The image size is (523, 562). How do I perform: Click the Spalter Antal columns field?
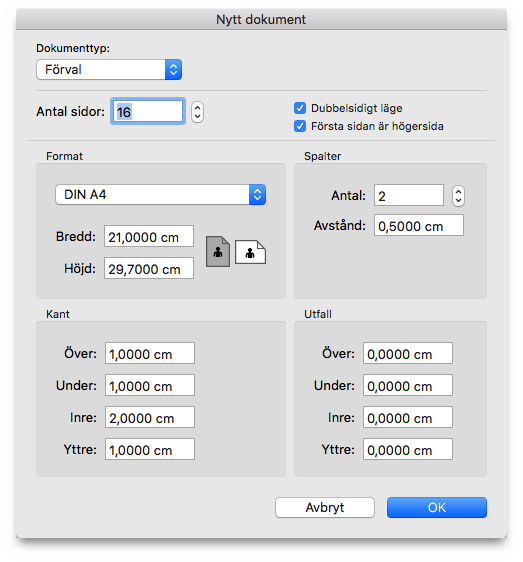[409, 195]
